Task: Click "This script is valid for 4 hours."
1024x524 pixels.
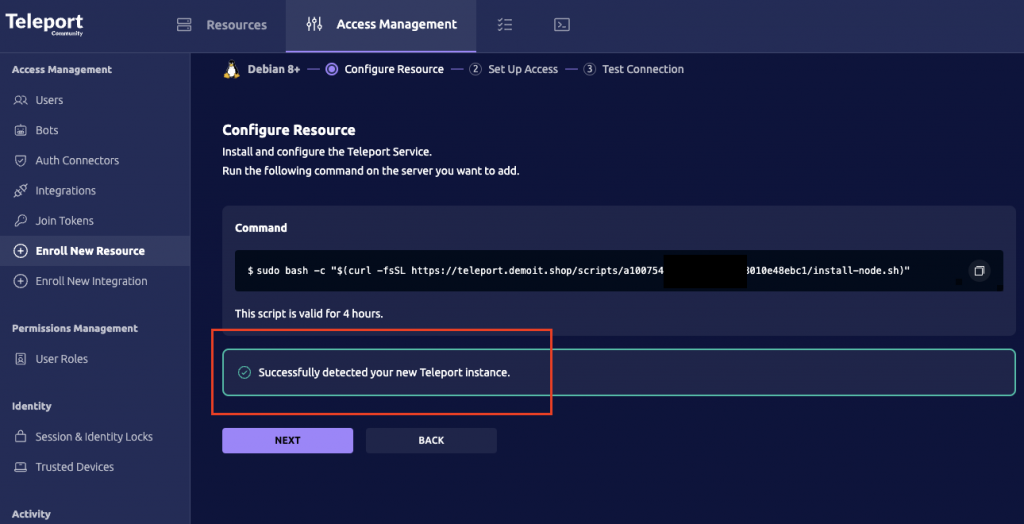Action: coord(309,314)
